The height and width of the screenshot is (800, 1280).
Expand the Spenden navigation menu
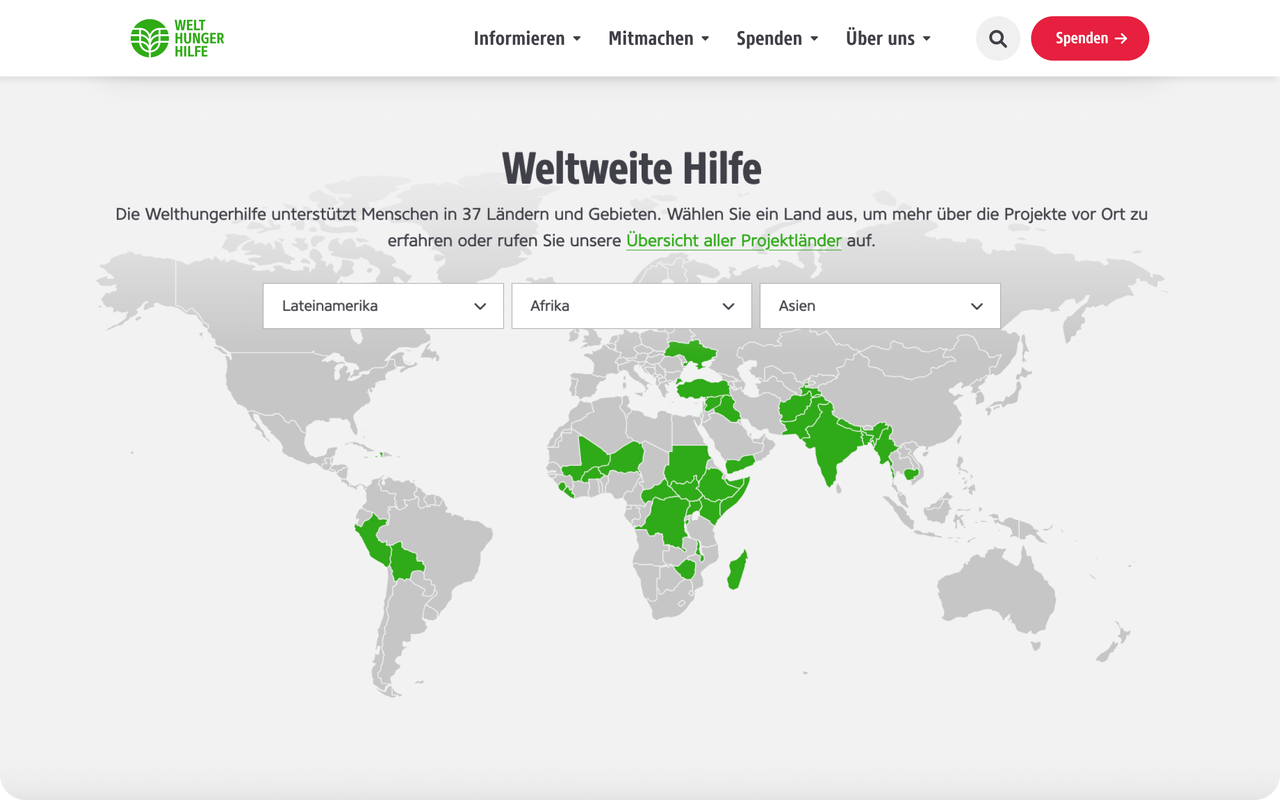click(x=777, y=38)
